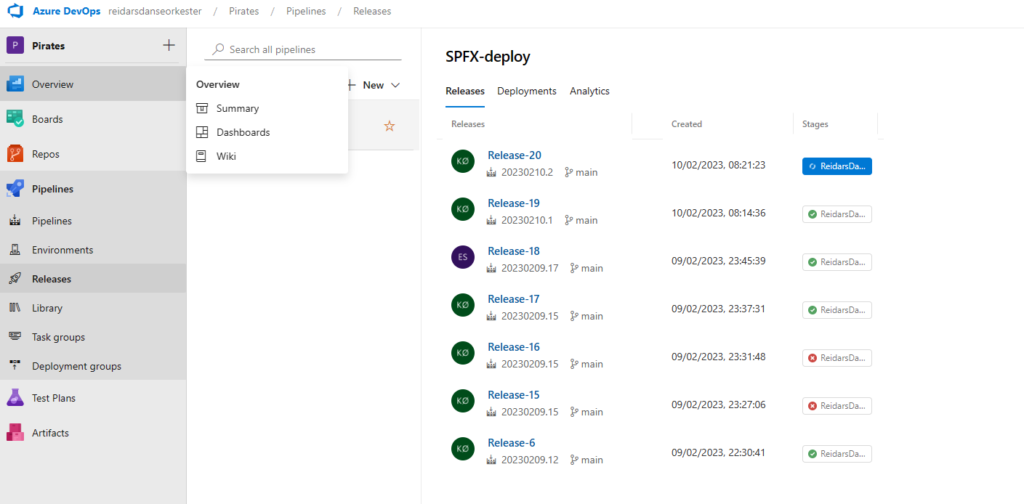Select Deployment groups in the sidebar

[x=93, y=366]
